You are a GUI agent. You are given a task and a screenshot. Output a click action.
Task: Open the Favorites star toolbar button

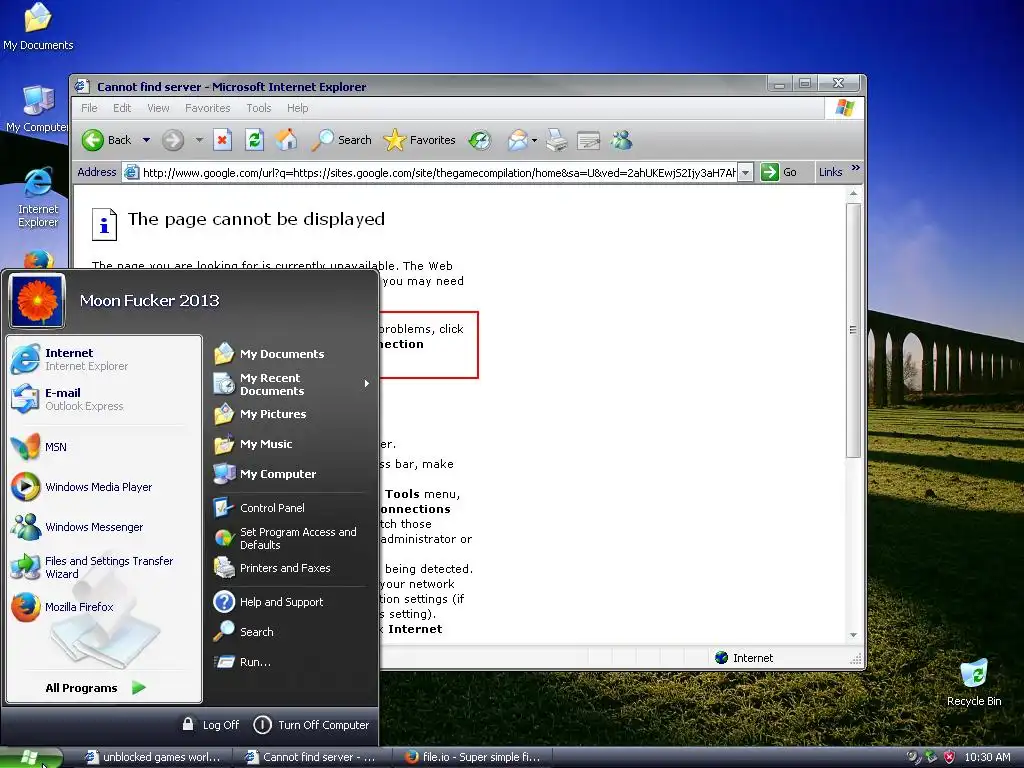(419, 140)
